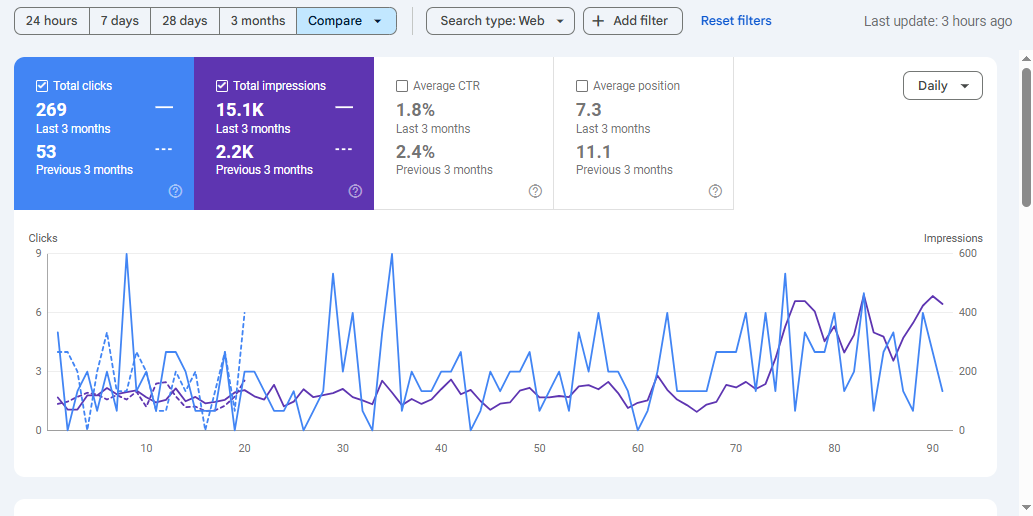Image resolution: width=1033 pixels, height=516 pixels.
Task: Click the Clicks axis label
Action: tap(43, 238)
